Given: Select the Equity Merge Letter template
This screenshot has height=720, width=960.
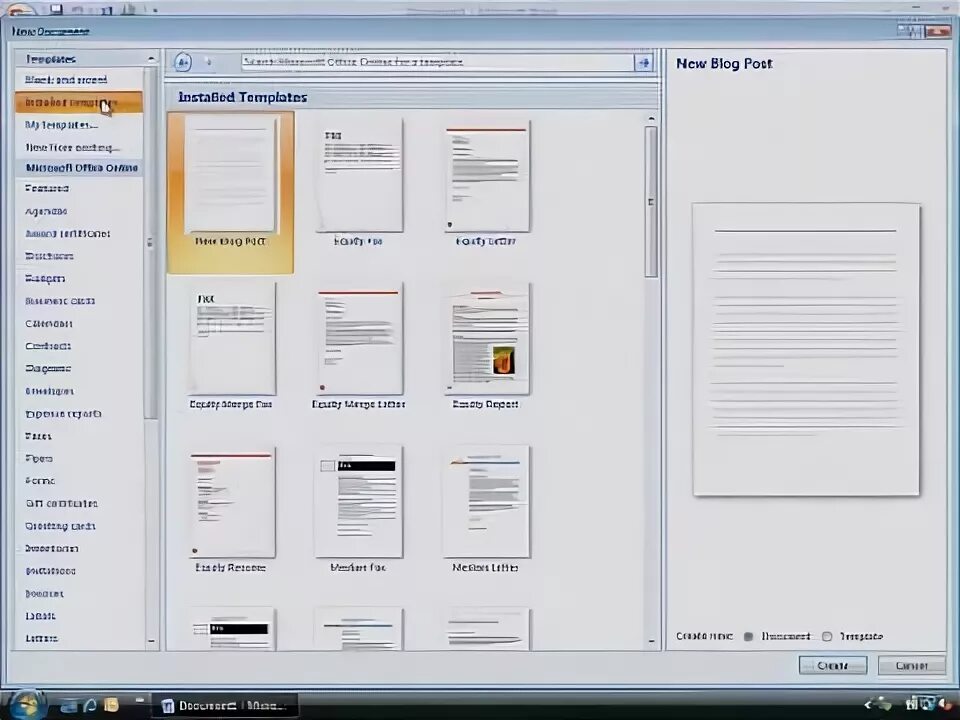Looking at the screenshot, I should pyautogui.click(x=359, y=346).
